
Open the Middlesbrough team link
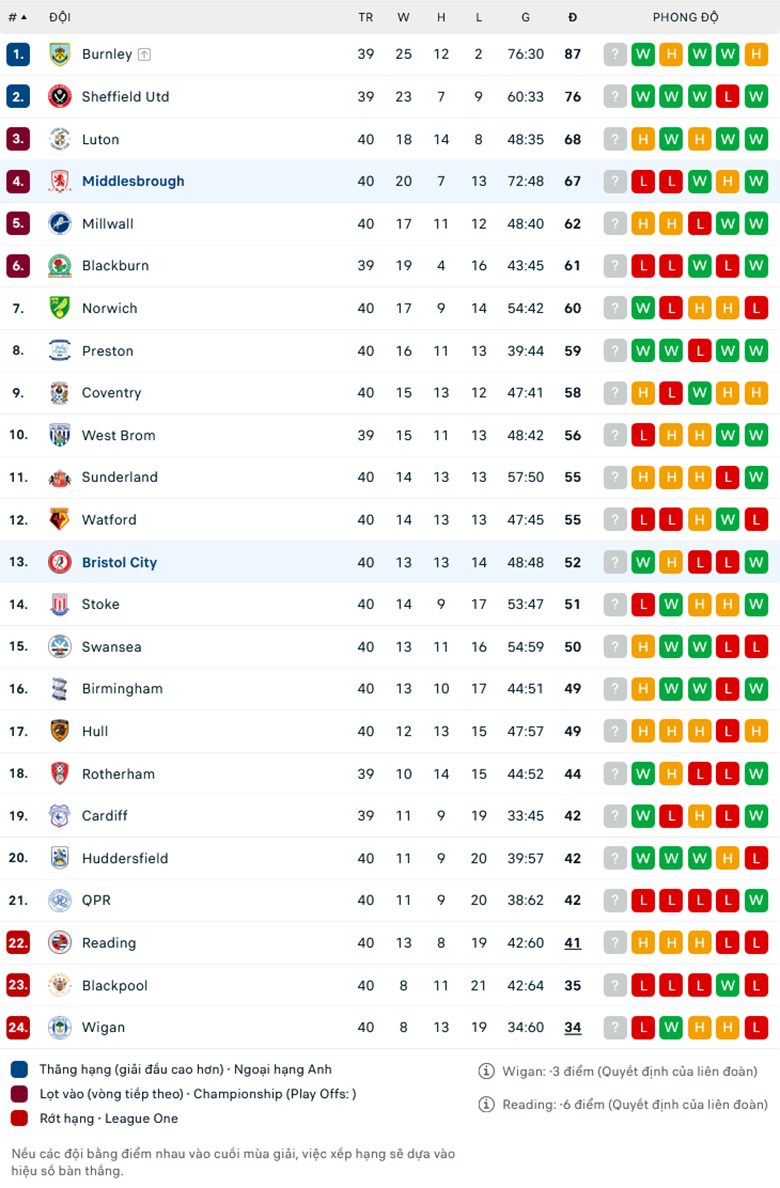[x=134, y=181]
